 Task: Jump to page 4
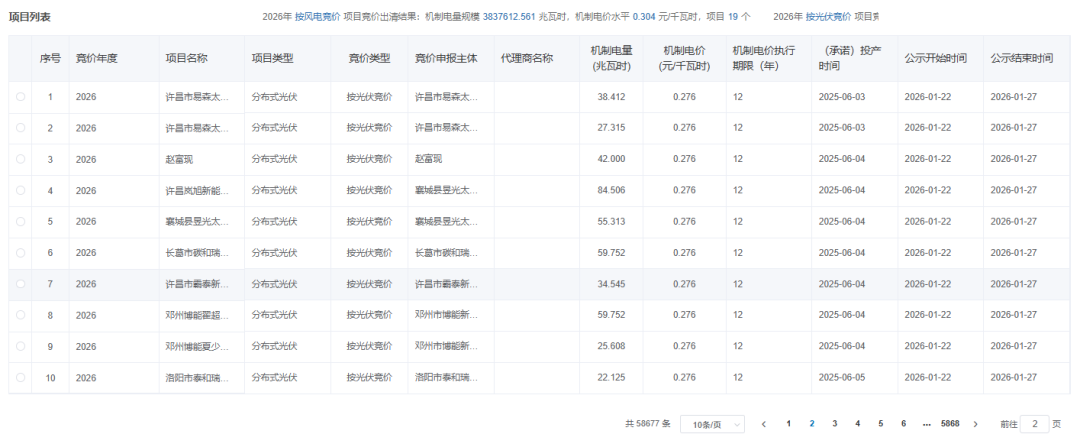click(857, 424)
